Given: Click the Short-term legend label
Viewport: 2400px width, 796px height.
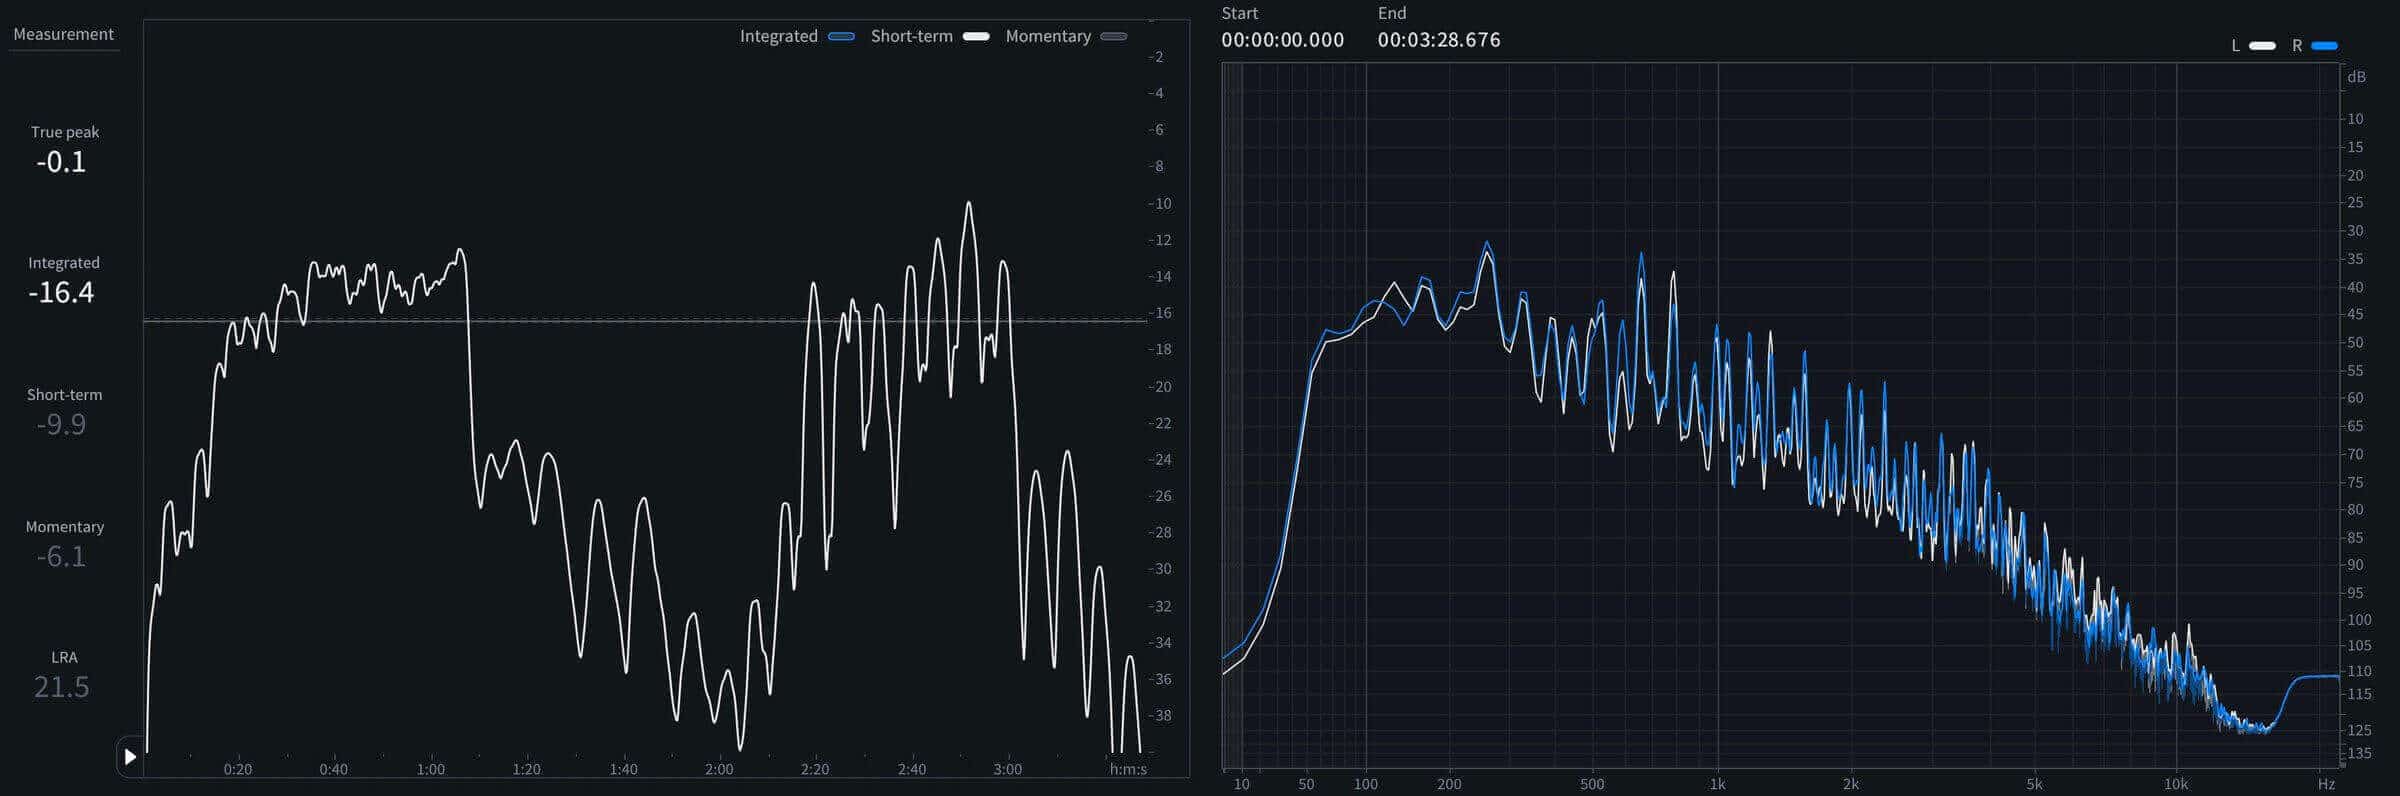Looking at the screenshot, I should [911, 36].
